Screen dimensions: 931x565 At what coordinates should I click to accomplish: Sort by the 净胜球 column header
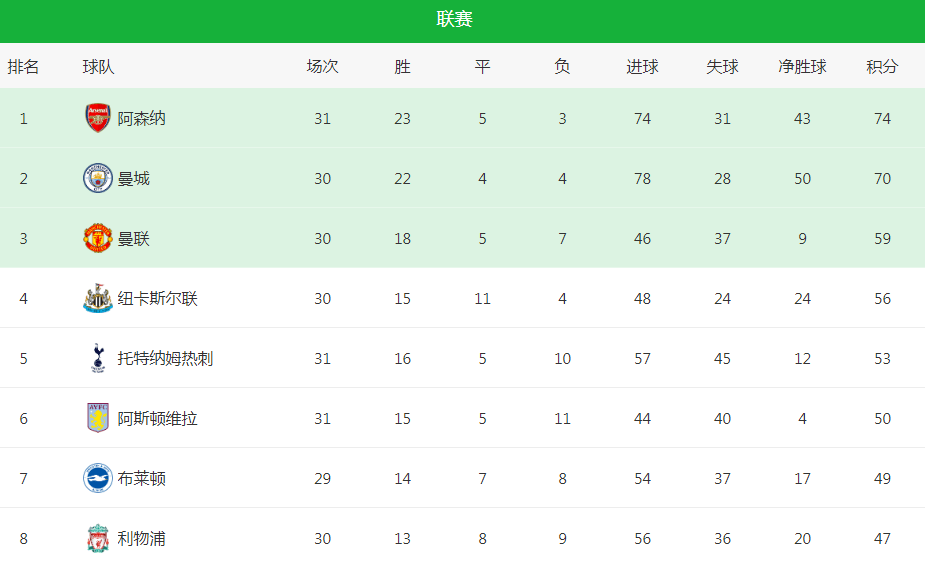802,66
